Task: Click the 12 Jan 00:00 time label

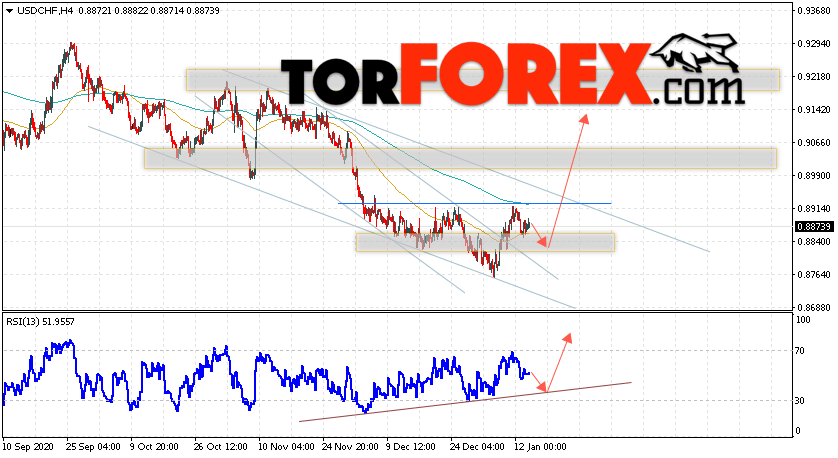Action: (x=540, y=446)
